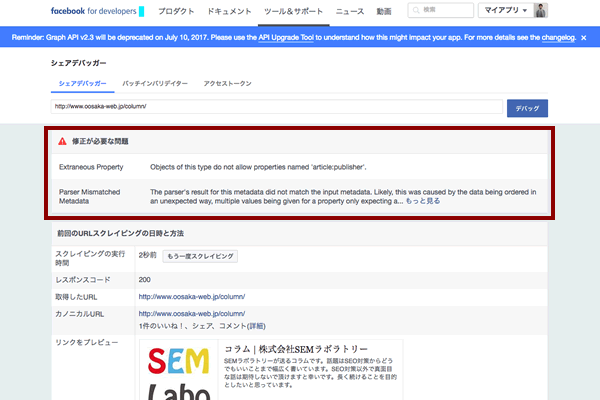Select the response code value 200
The image size is (600, 400).
(145, 280)
